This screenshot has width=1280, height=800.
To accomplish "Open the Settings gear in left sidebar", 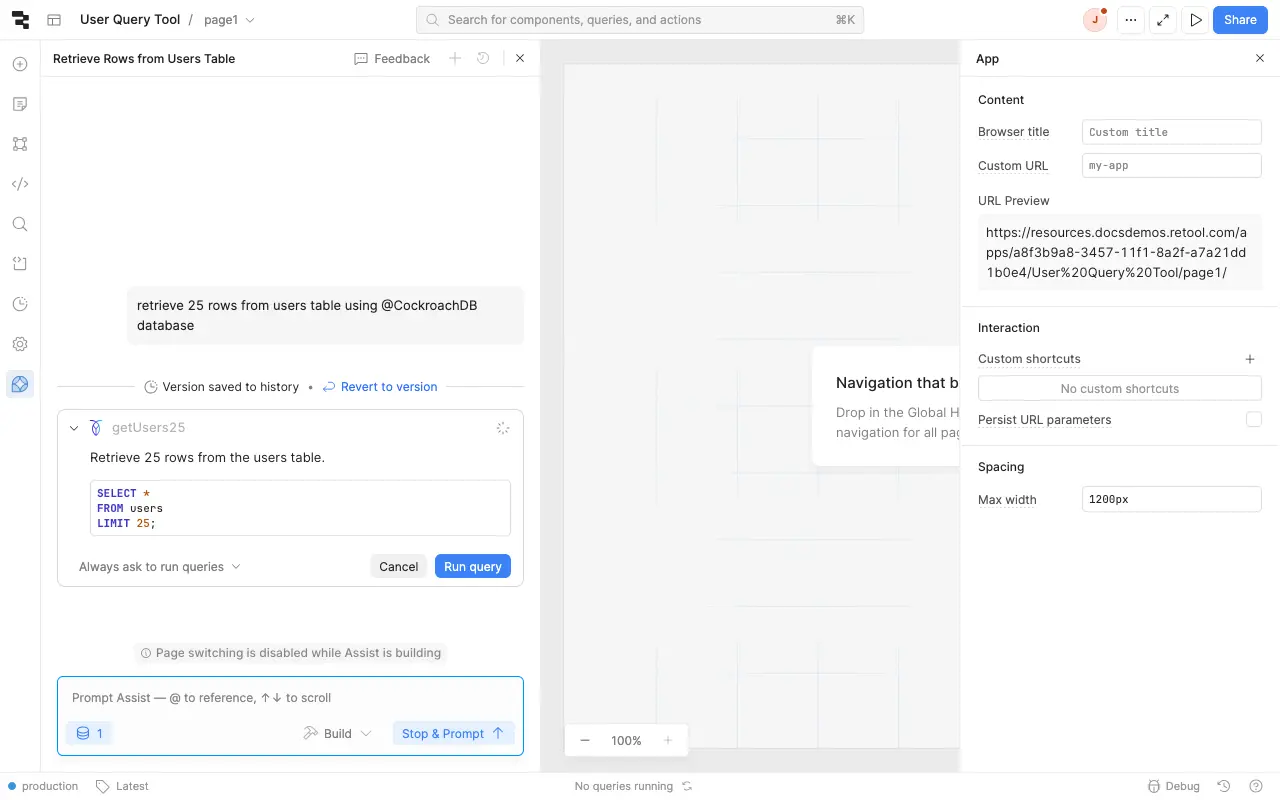I will [20, 344].
